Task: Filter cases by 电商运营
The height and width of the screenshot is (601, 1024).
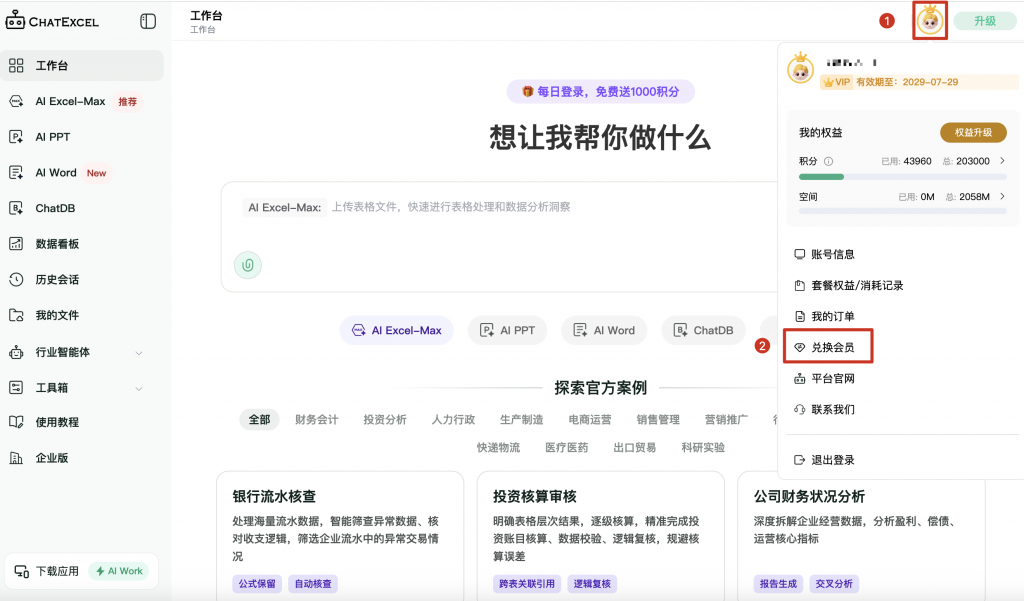Action: (x=590, y=419)
